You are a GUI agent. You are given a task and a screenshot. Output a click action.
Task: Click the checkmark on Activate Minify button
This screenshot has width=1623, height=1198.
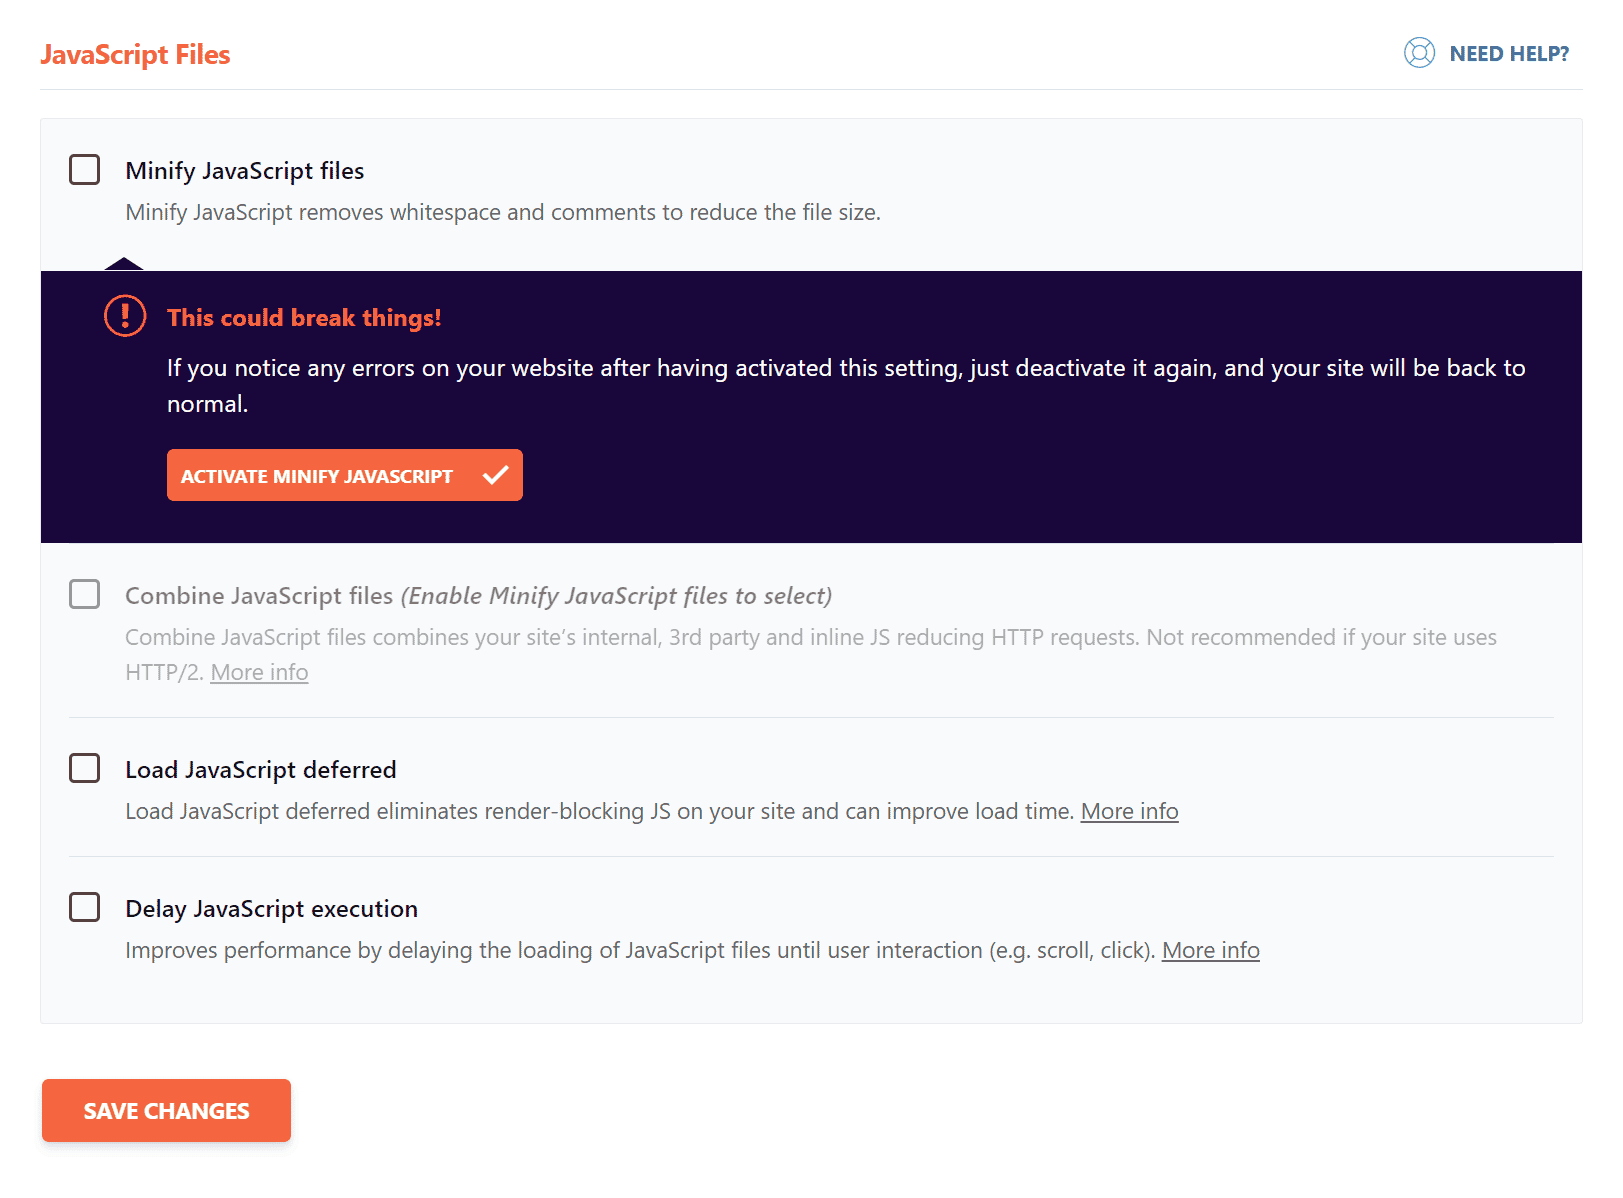495,475
